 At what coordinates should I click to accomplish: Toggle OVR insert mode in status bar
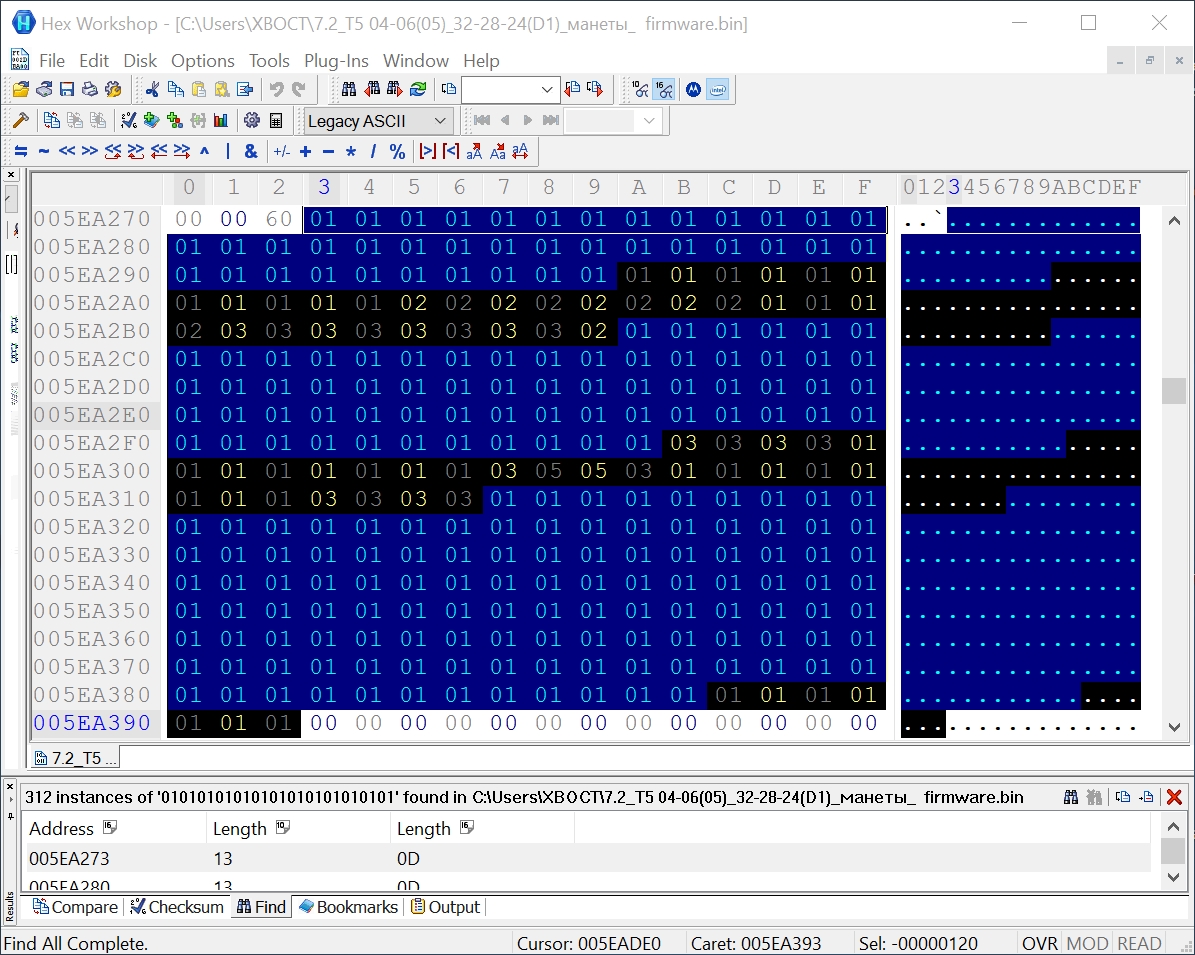point(1039,943)
